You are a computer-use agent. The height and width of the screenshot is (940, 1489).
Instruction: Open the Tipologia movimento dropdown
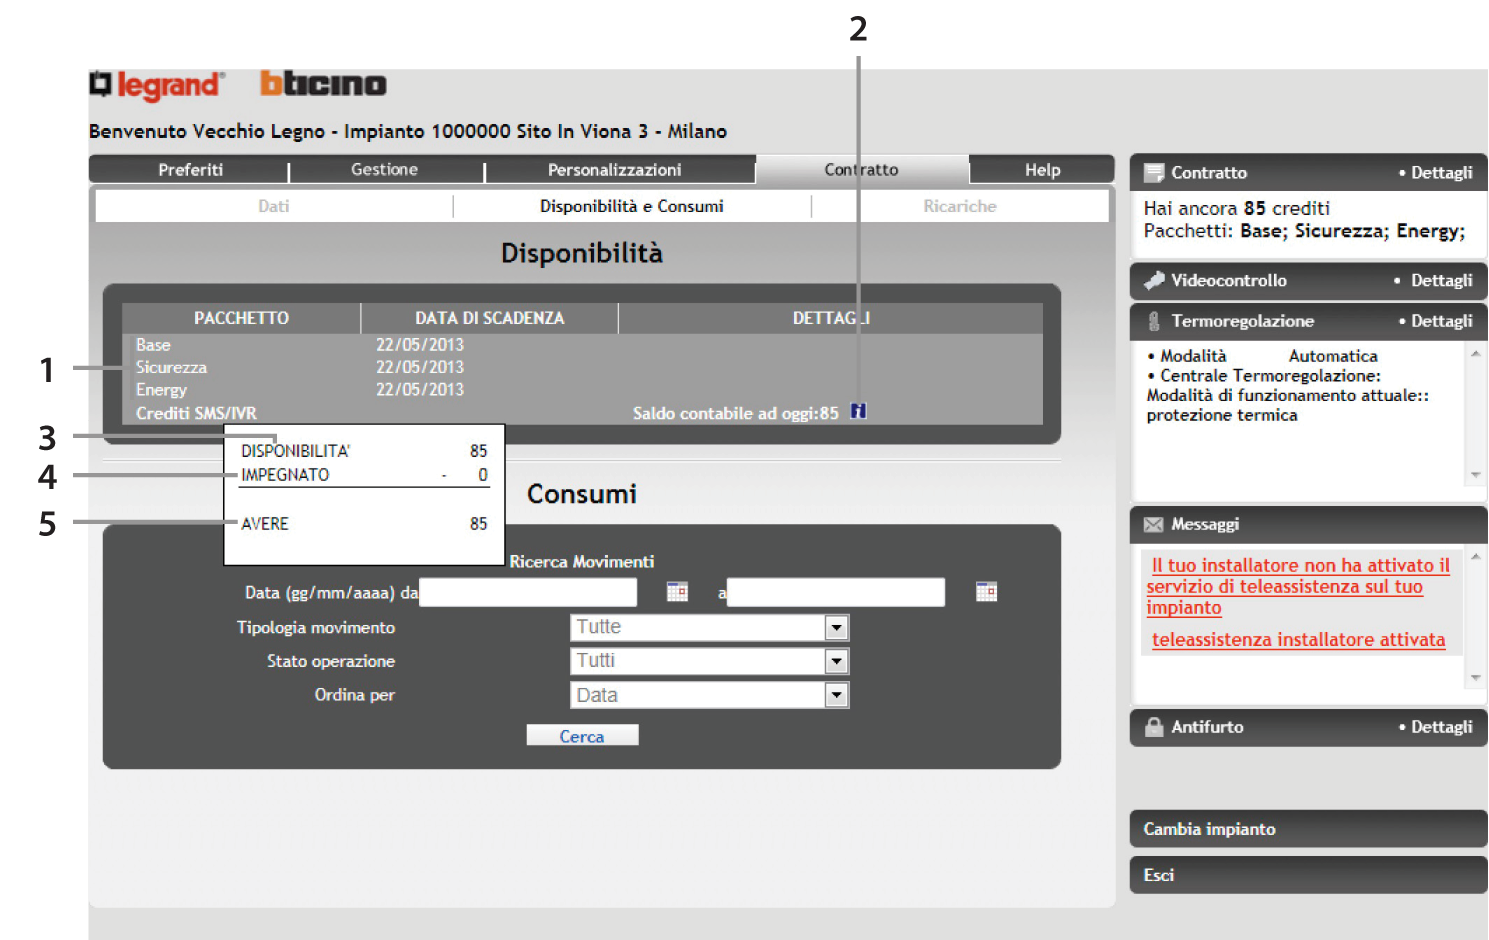coord(836,627)
